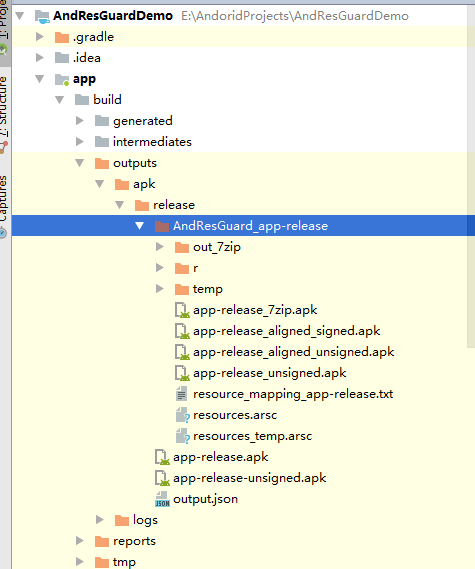Expand the .idea folder arrow
This screenshot has width=475, height=569.
[x=40, y=58]
